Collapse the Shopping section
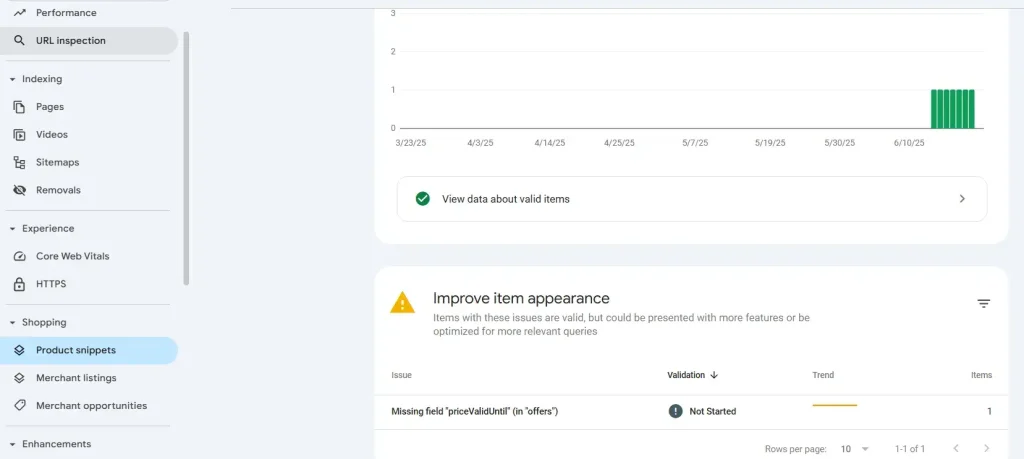Viewport: 1024px width, 459px height. [12, 323]
